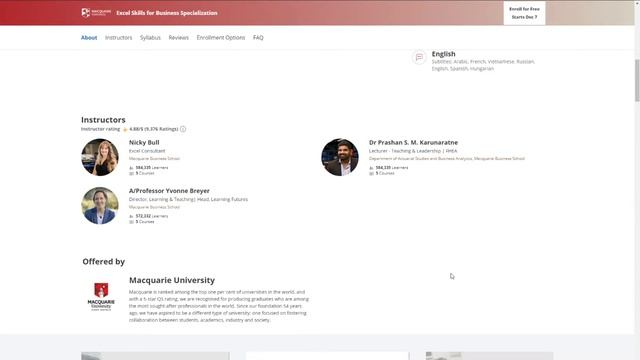This screenshot has height=360, width=640.
Task: Click Excel Skills for Business Specialization title
Action: (x=167, y=13)
